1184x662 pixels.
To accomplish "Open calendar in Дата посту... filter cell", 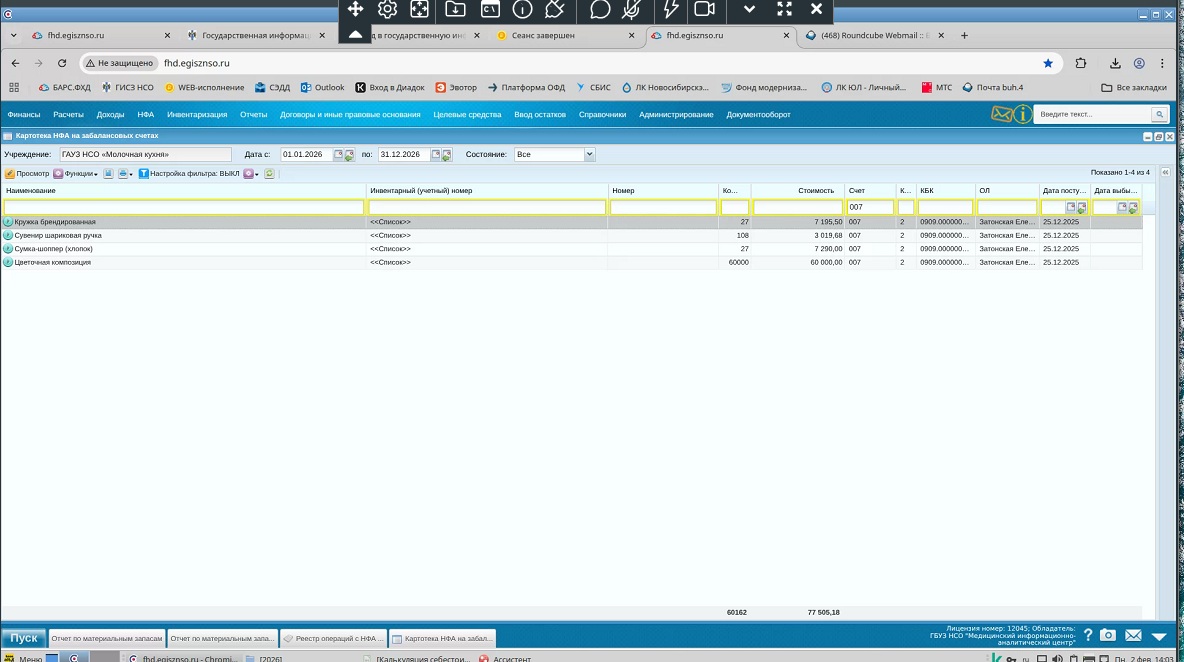I will click(1071, 207).
